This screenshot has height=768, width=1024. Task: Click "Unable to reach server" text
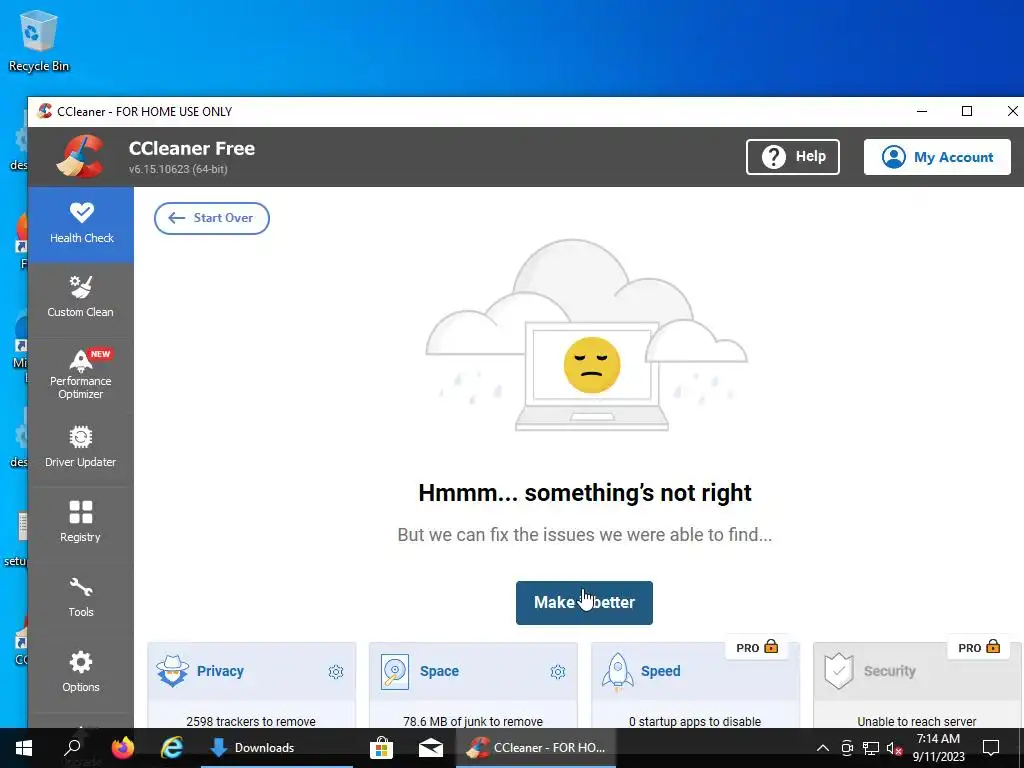tap(917, 722)
